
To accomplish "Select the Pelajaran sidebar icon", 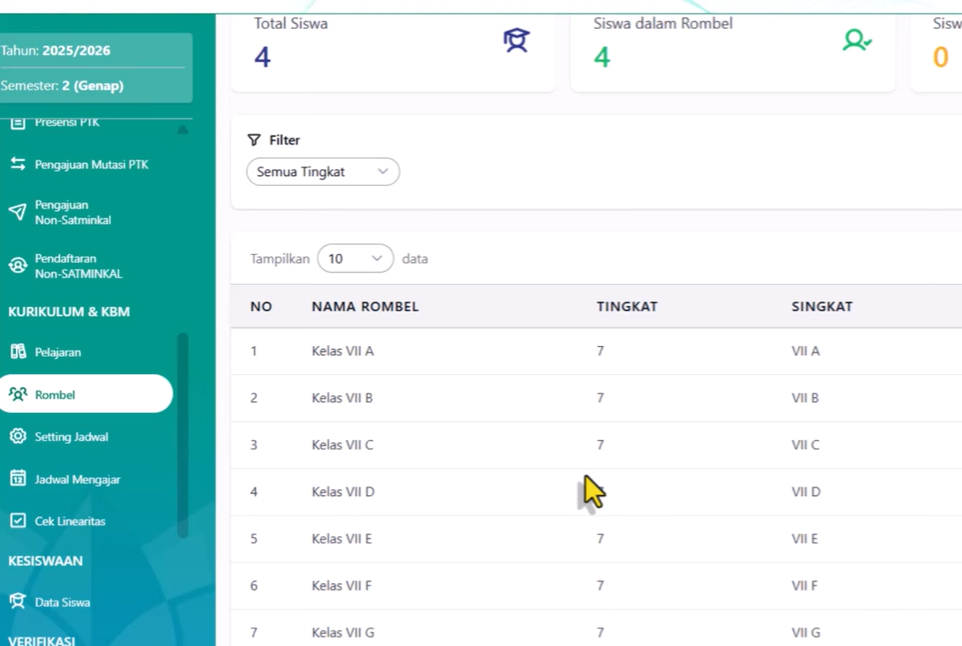I will click(x=18, y=352).
